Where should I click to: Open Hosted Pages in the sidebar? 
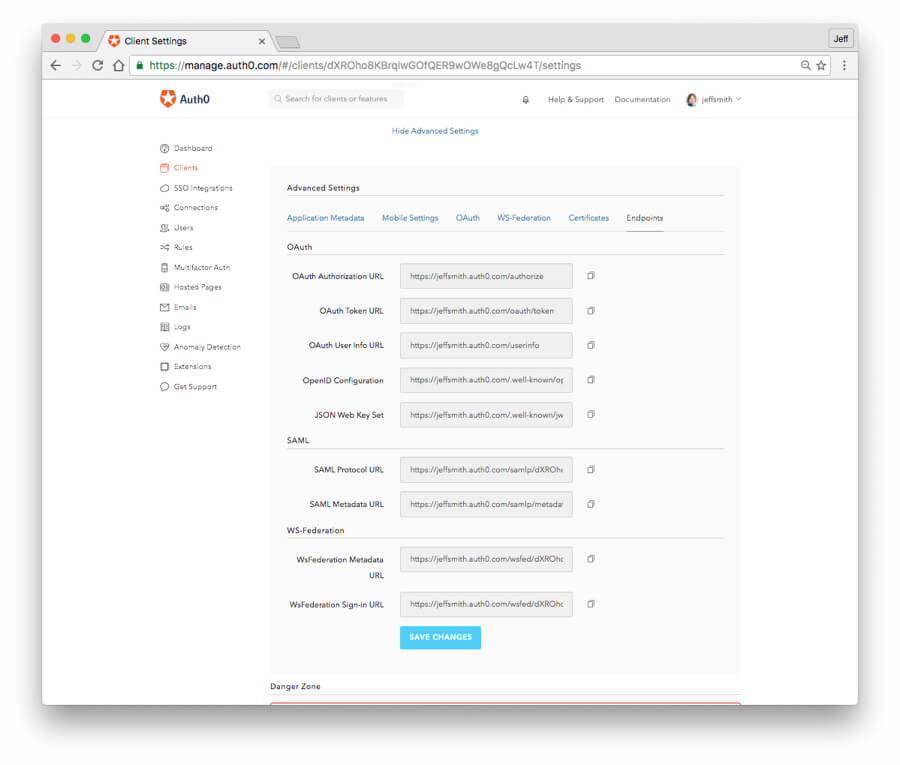(x=191, y=287)
